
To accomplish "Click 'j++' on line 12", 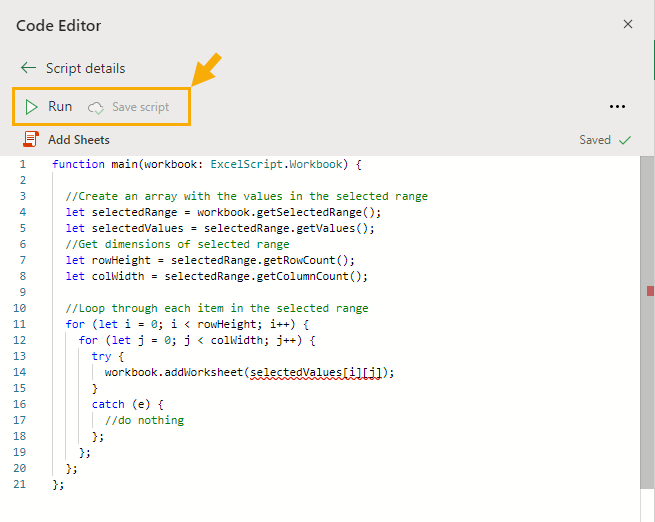I will coord(286,340).
